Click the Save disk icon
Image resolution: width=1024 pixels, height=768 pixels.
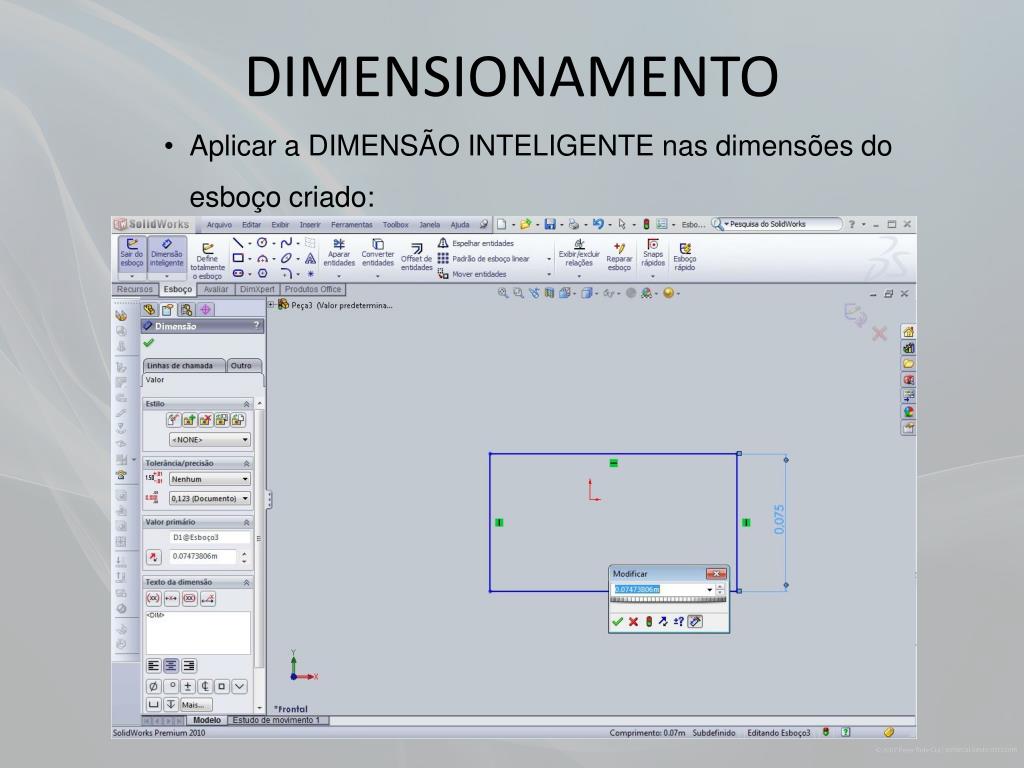coord(550,224)
